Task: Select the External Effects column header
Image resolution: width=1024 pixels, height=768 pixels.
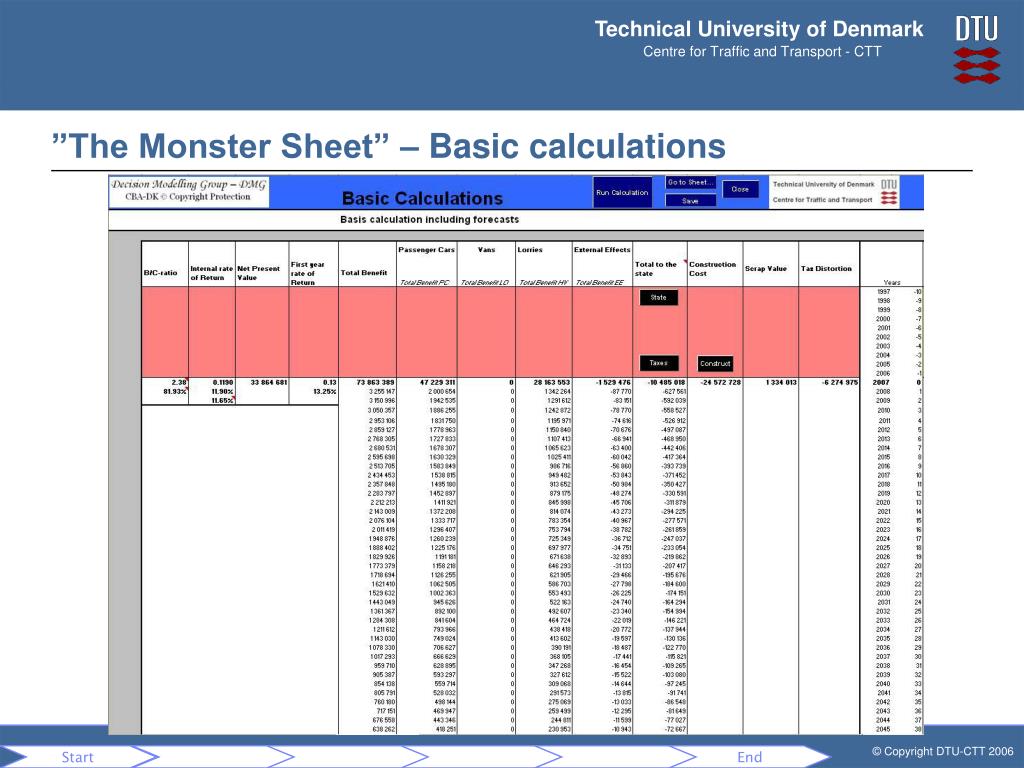Action: tap(602, 249)
